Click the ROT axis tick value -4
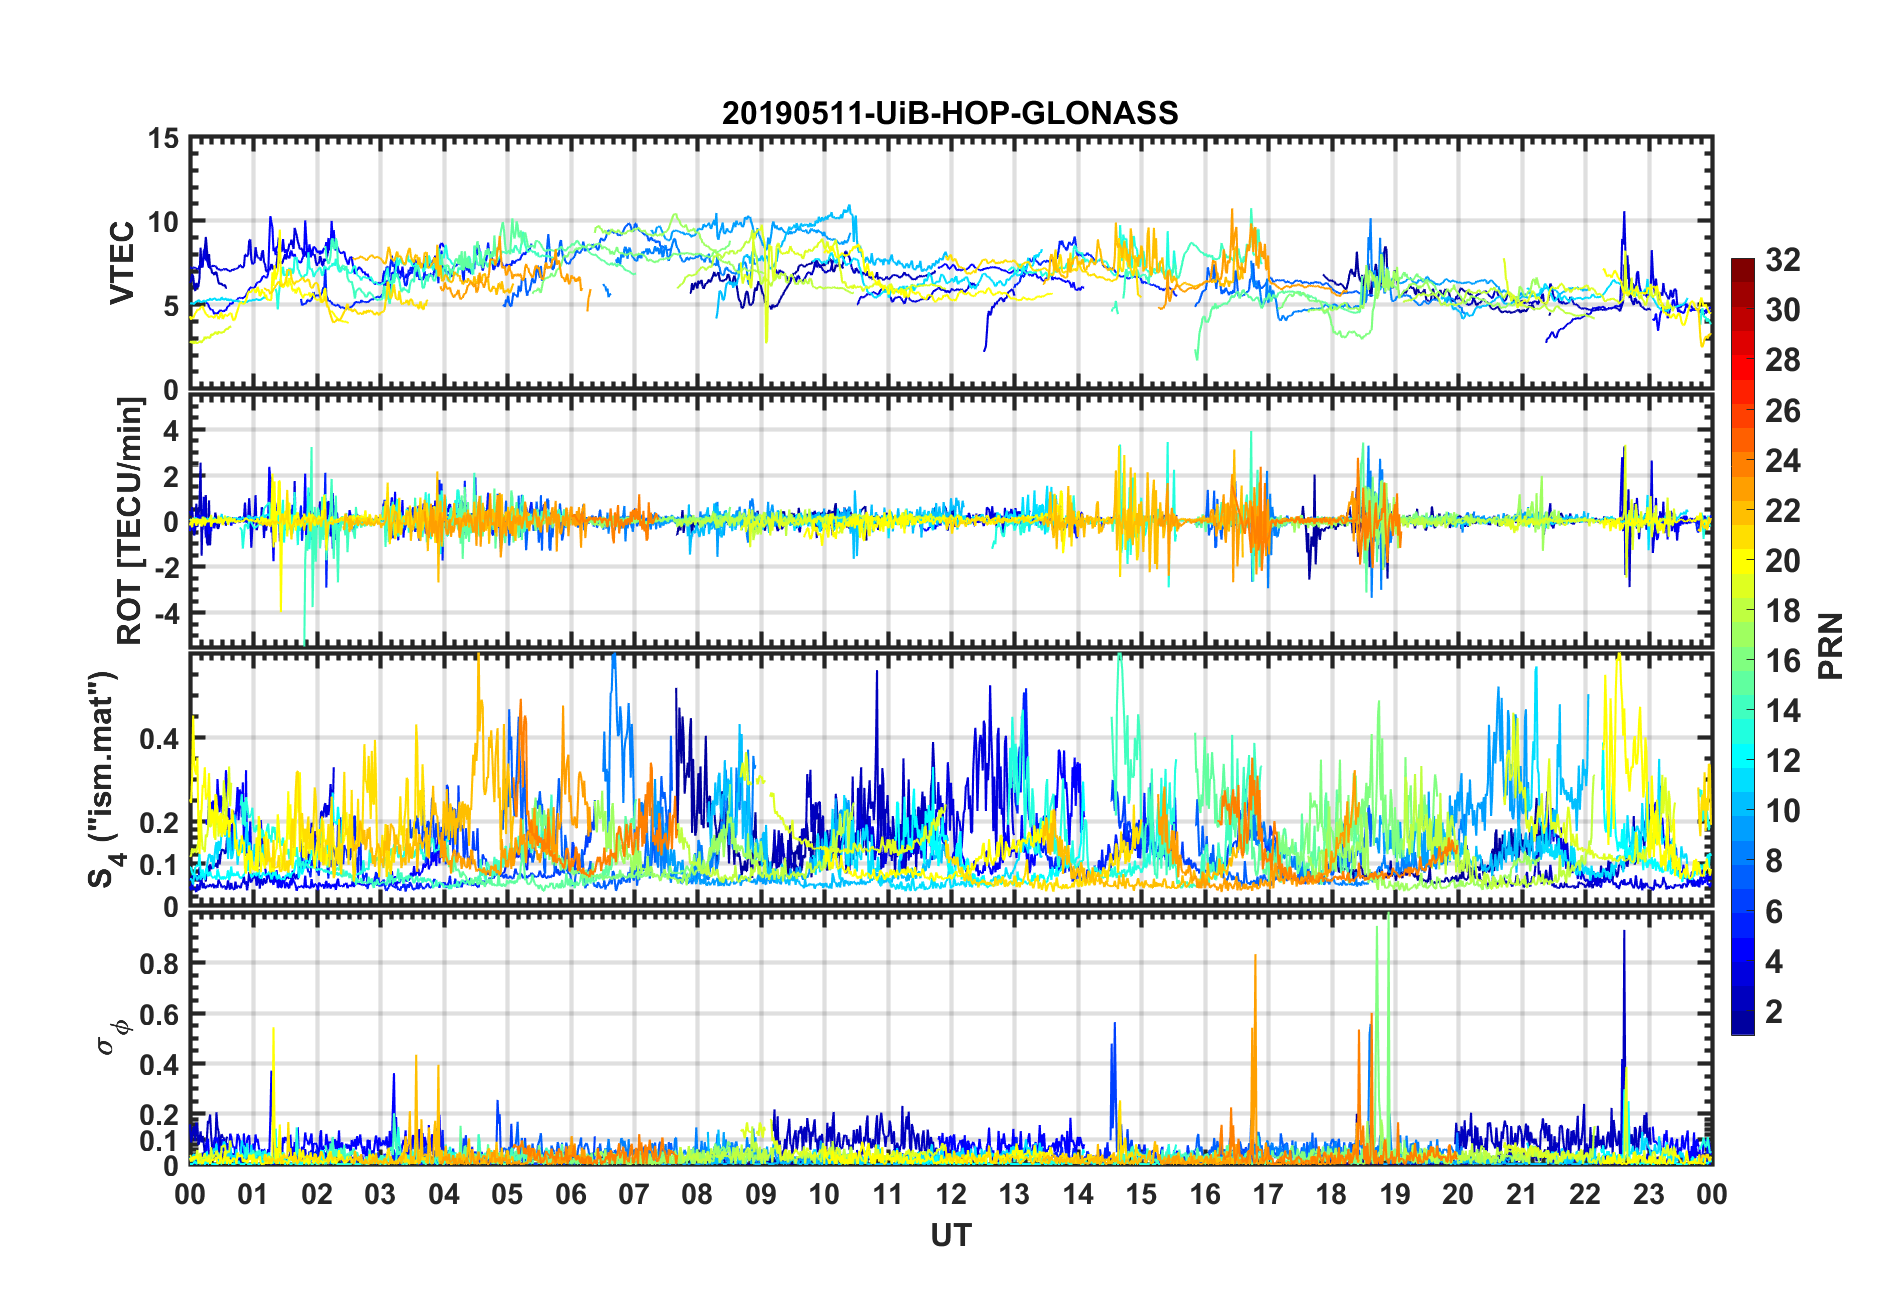1902x1292 pixels. pos(166,612)
